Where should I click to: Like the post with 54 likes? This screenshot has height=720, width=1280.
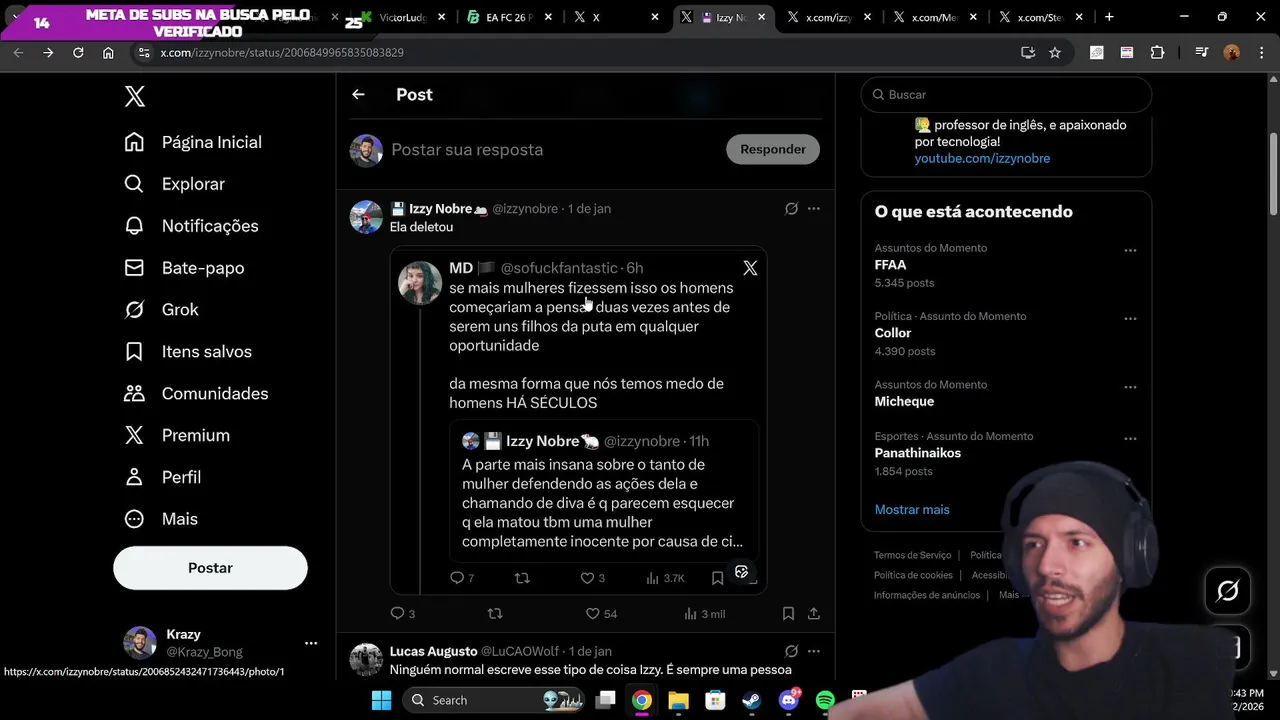601,613
